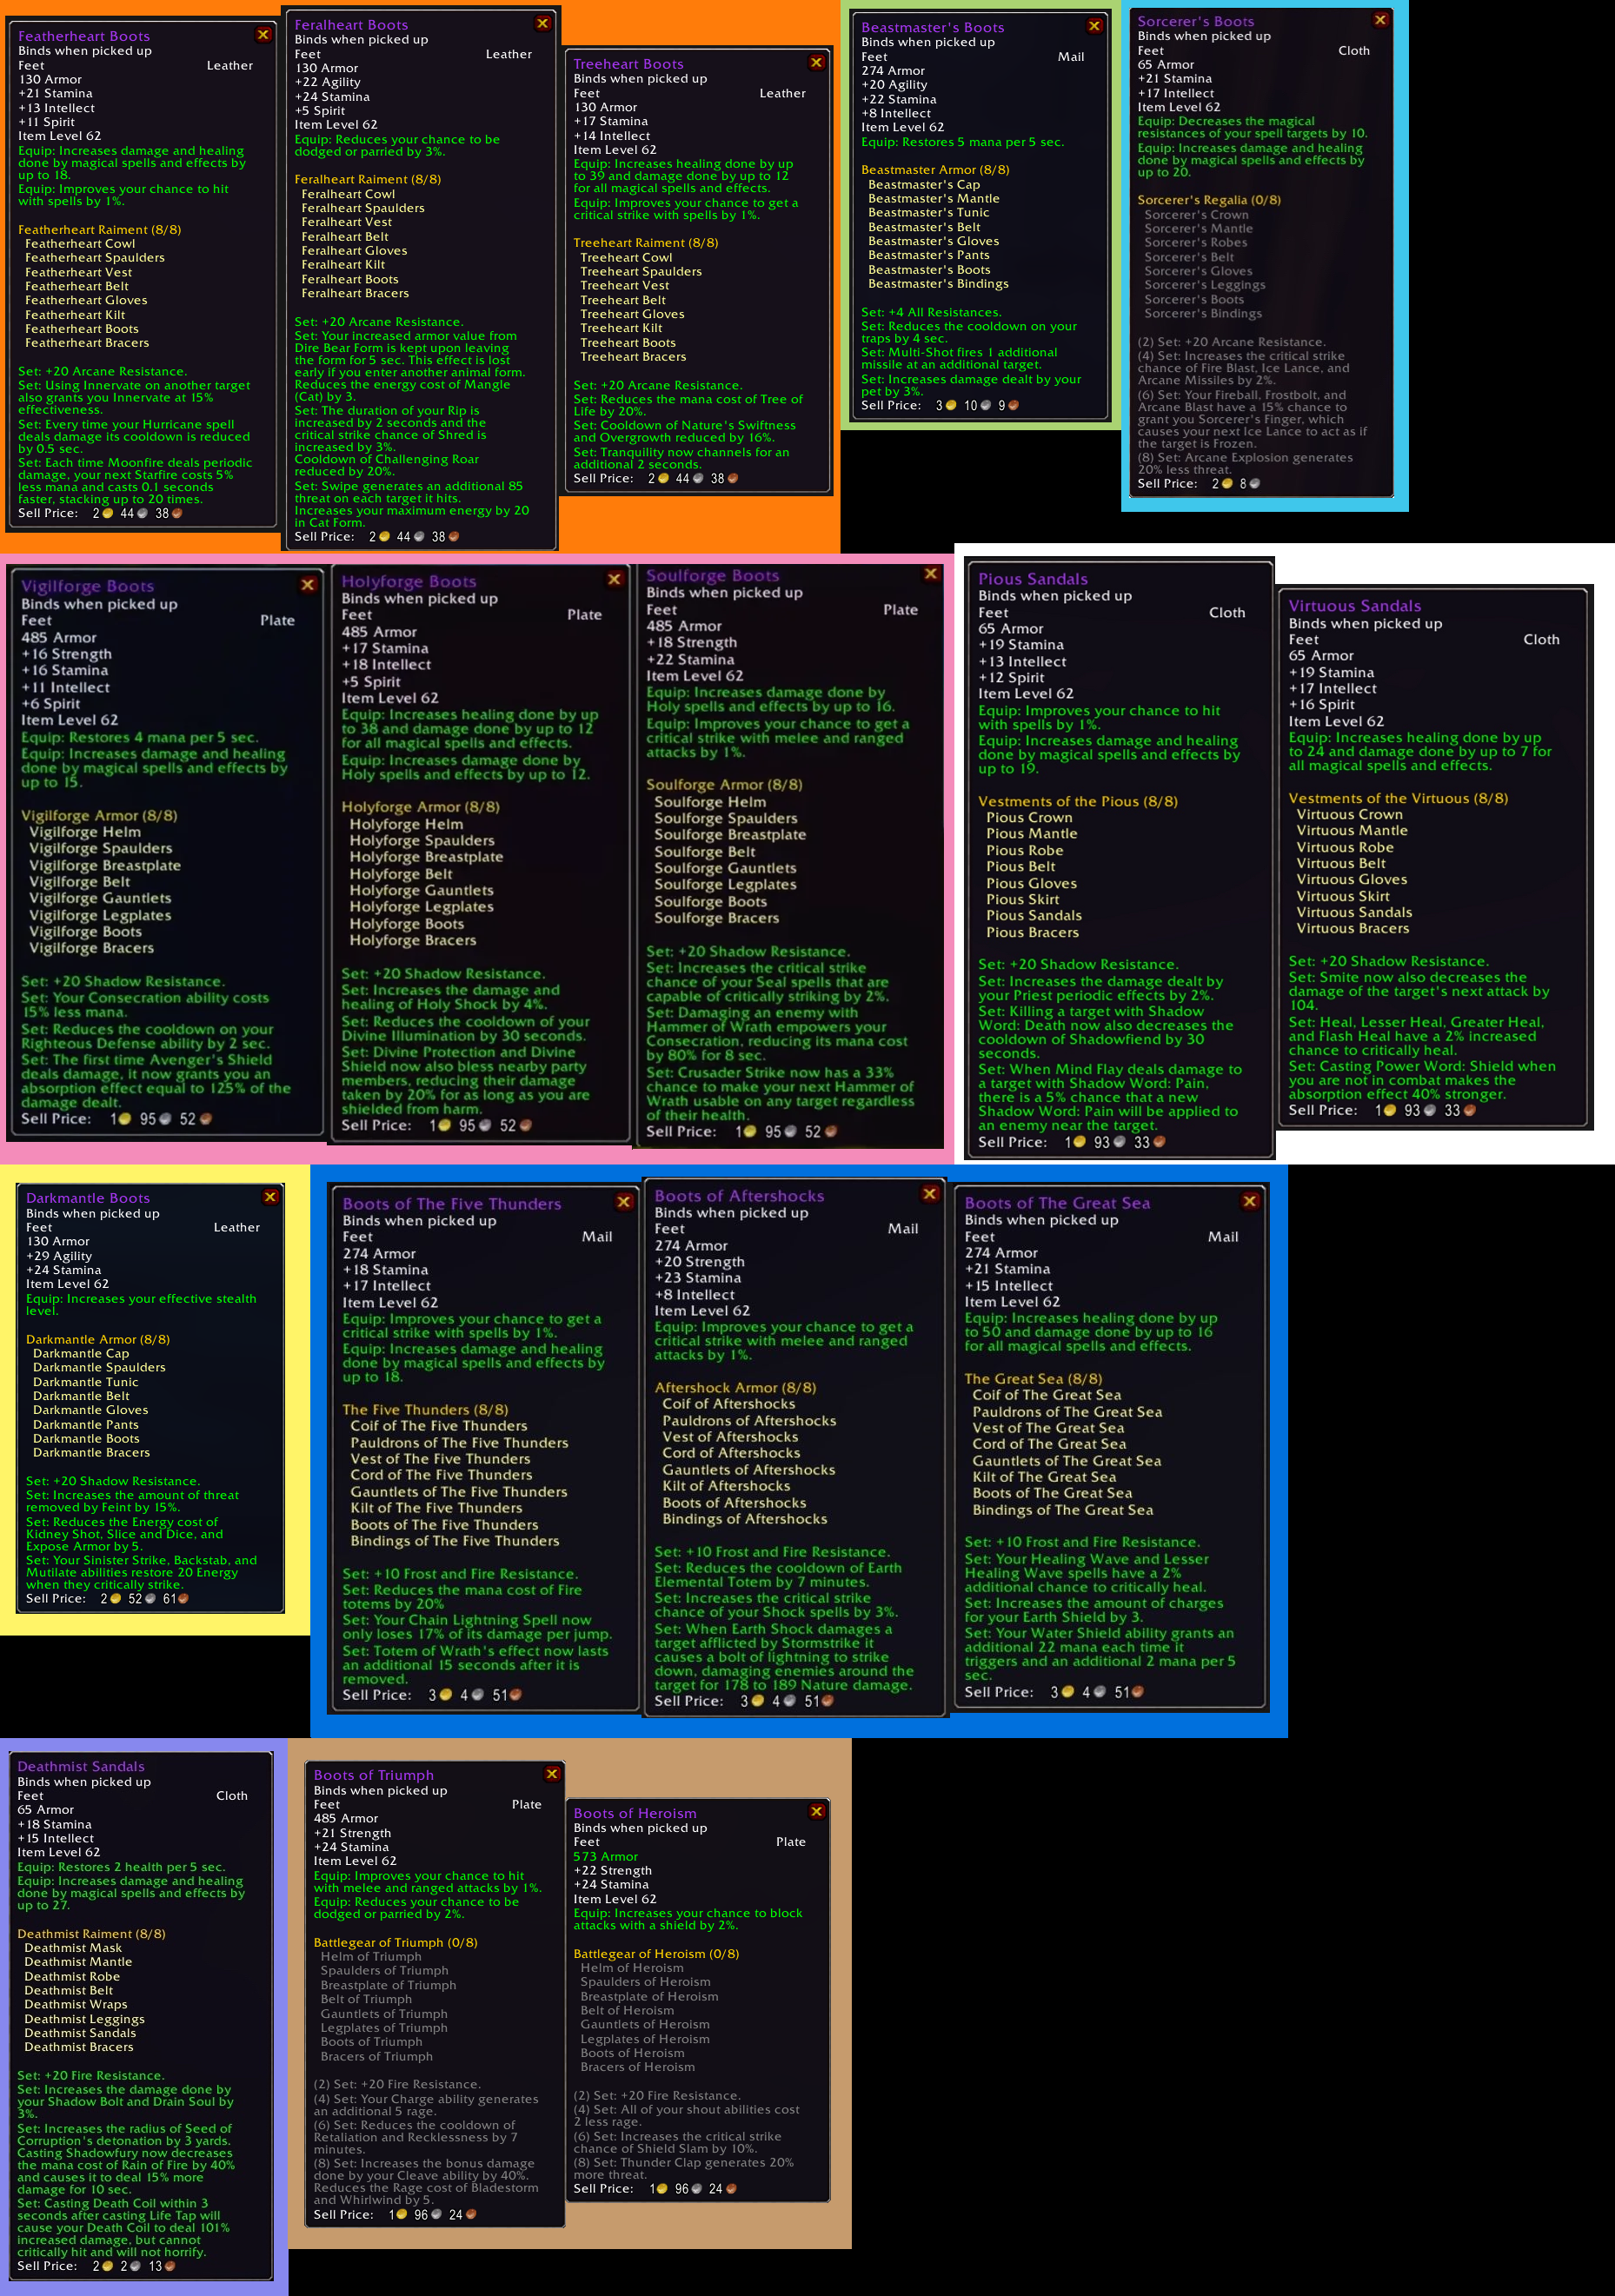
Task: Select Kilt of The Five Thunders
Action: (436, 1509)
